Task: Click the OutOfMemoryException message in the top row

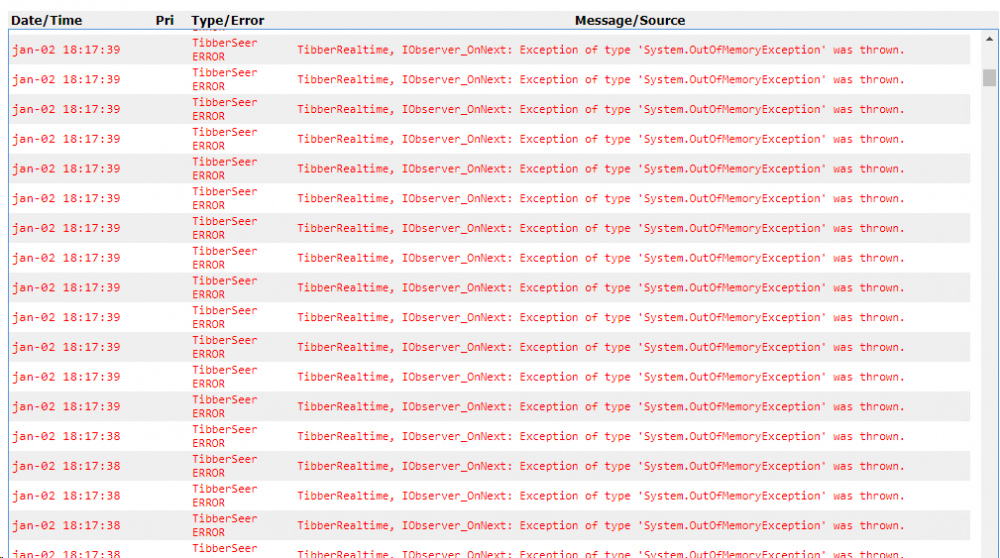Action: 600,50
